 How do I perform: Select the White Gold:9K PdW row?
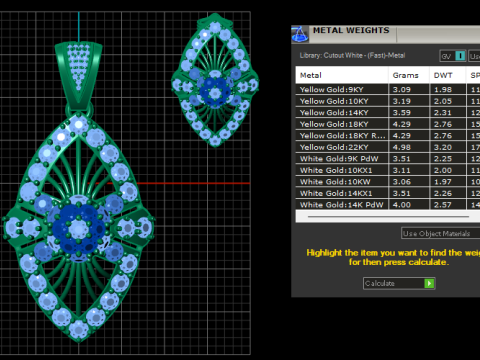pyautogui.click(x=388, y=159)
